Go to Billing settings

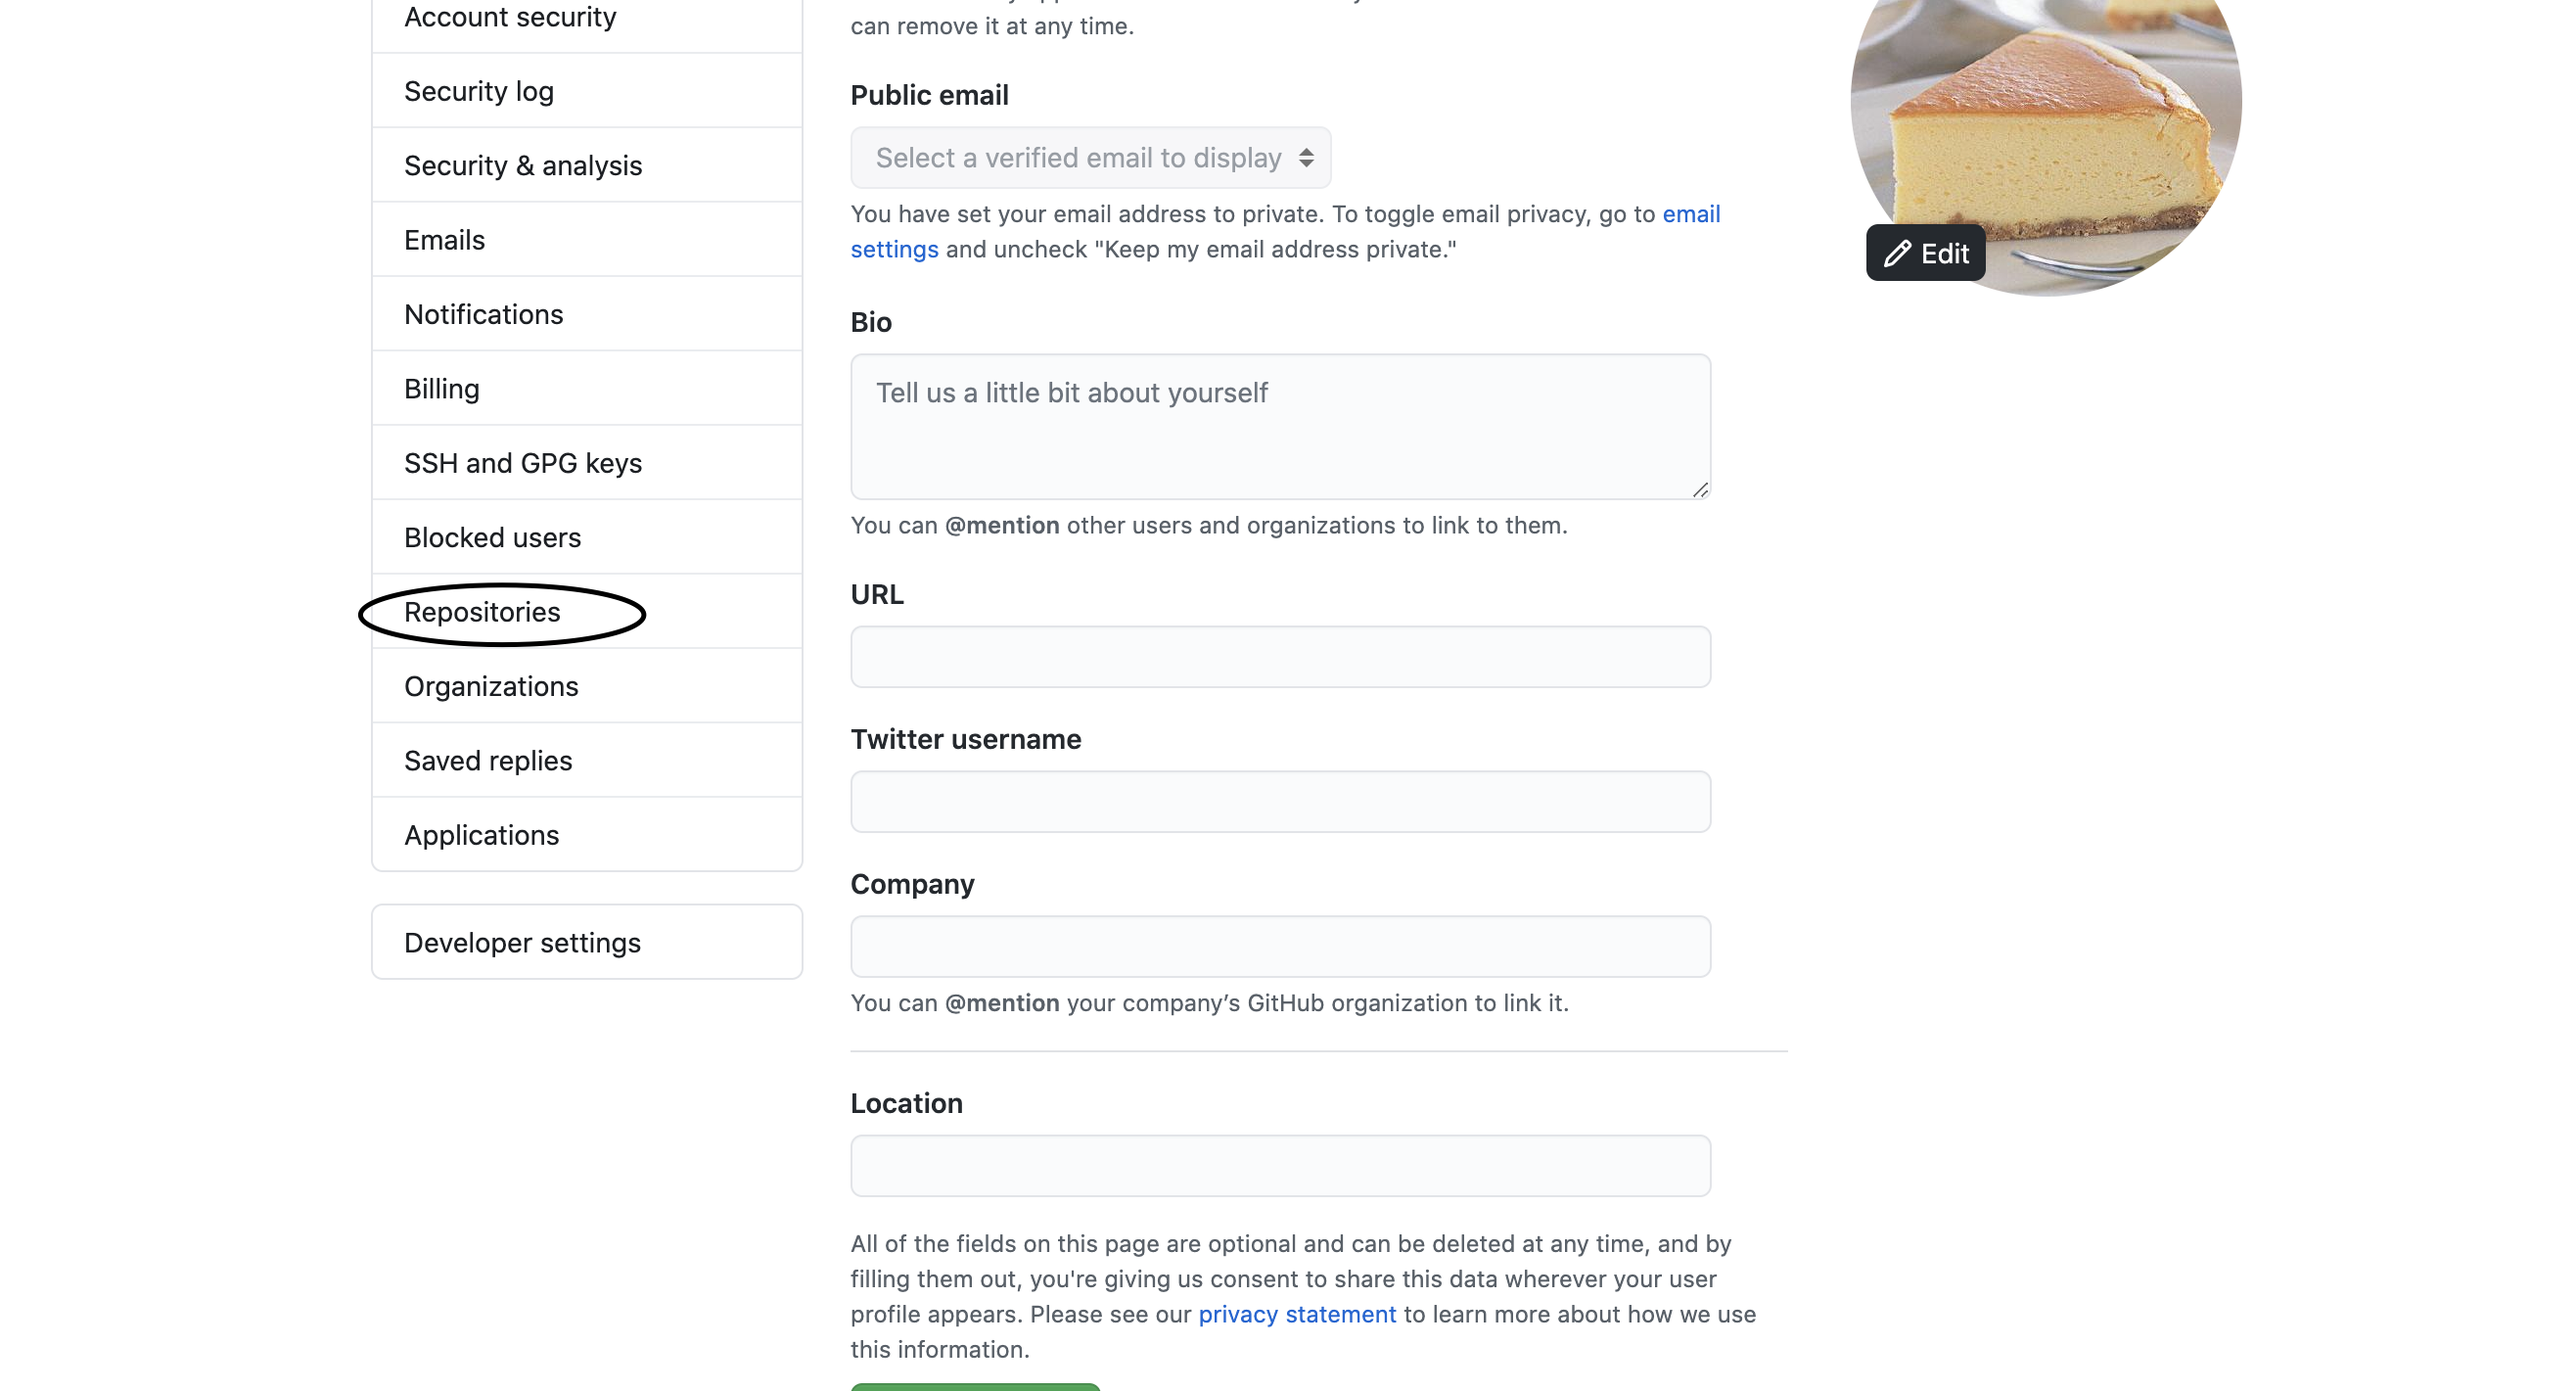point(442,389)
